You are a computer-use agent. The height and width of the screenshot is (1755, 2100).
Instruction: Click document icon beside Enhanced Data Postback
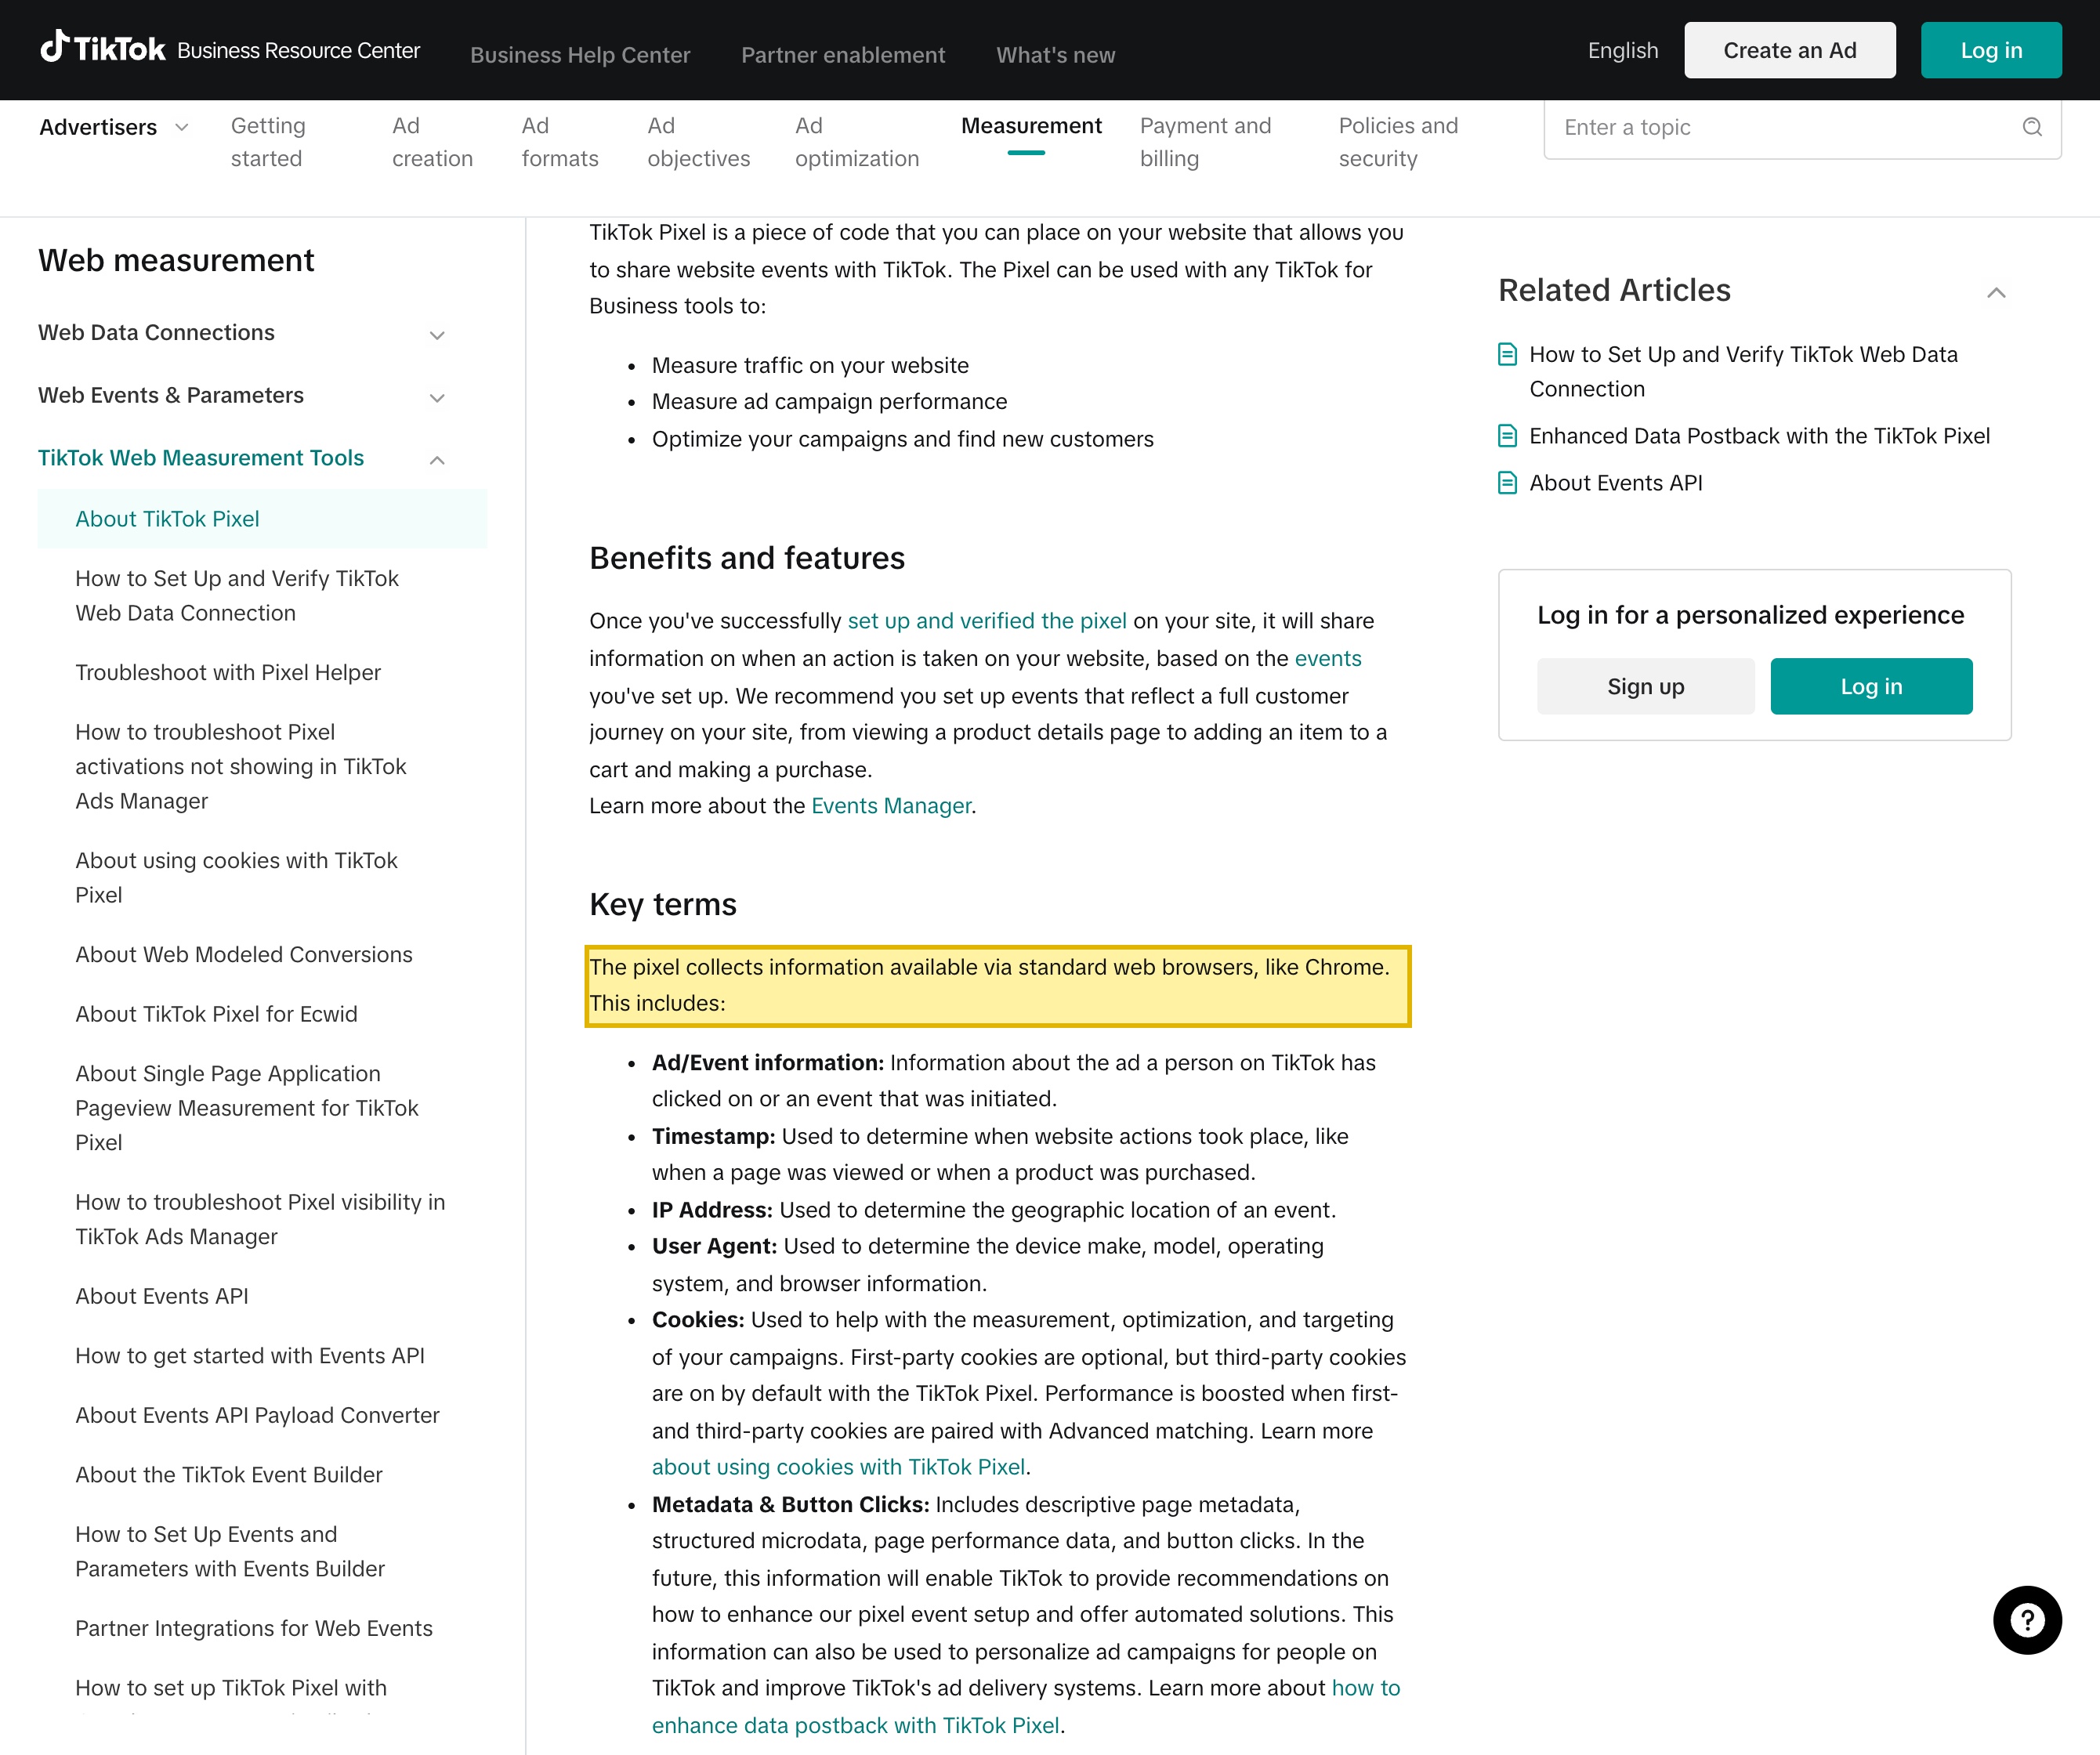pyautogui.click(x=1507, y=436)
